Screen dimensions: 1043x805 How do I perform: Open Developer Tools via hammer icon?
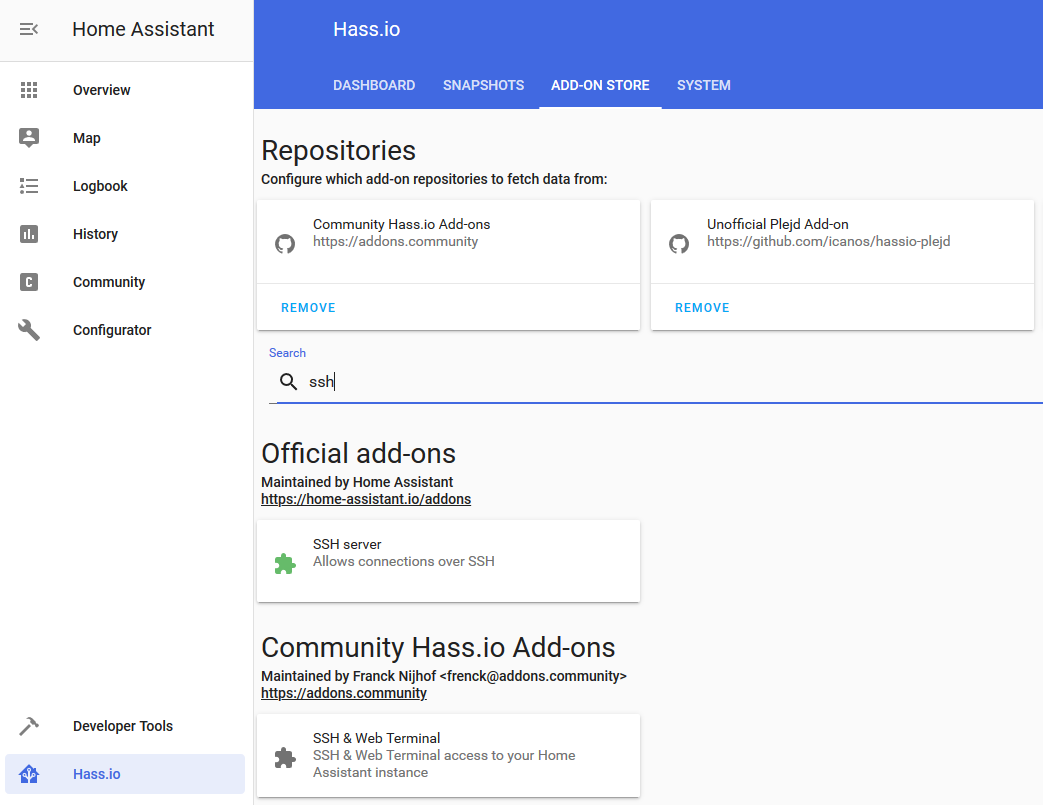tap(29, 726)
